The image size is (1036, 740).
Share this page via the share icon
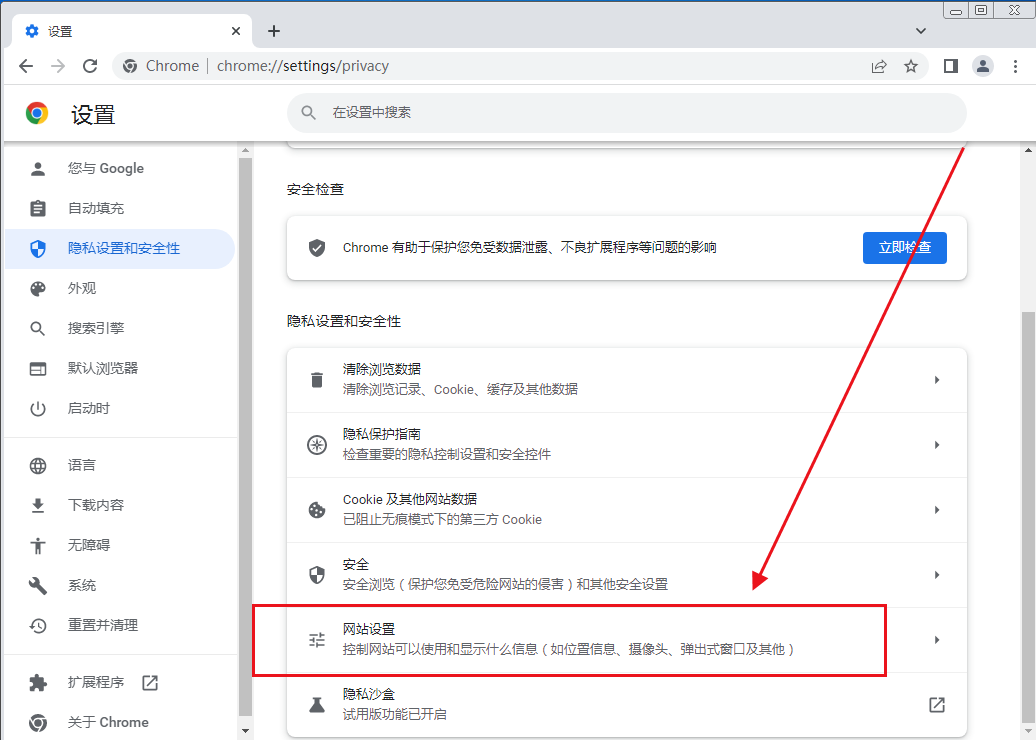(x=879, y=66)
